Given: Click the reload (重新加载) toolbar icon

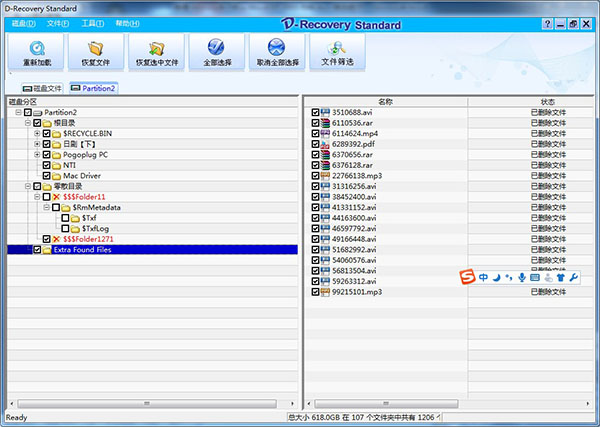Looking at the screenshot, I should (36, 52).
